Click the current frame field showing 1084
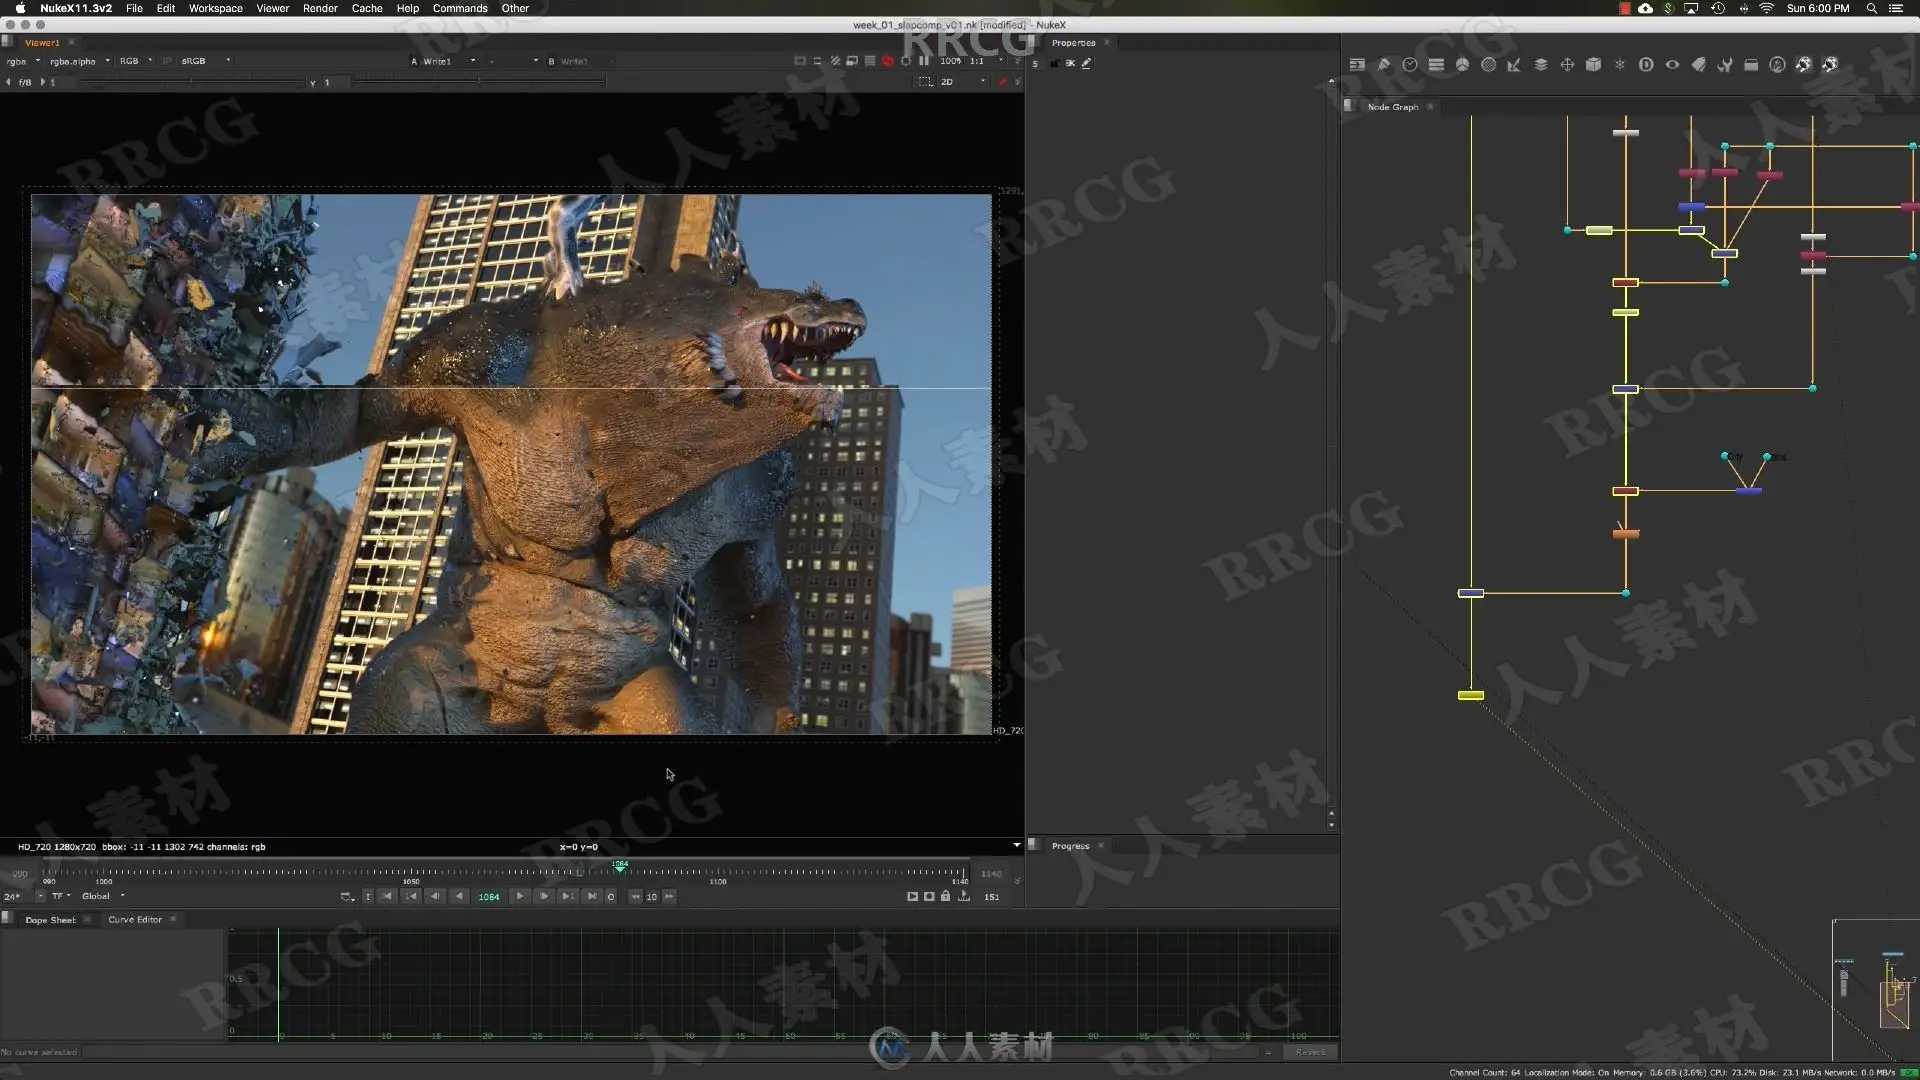Viewport: 1920px width, 1080px height. click(488, 897)
